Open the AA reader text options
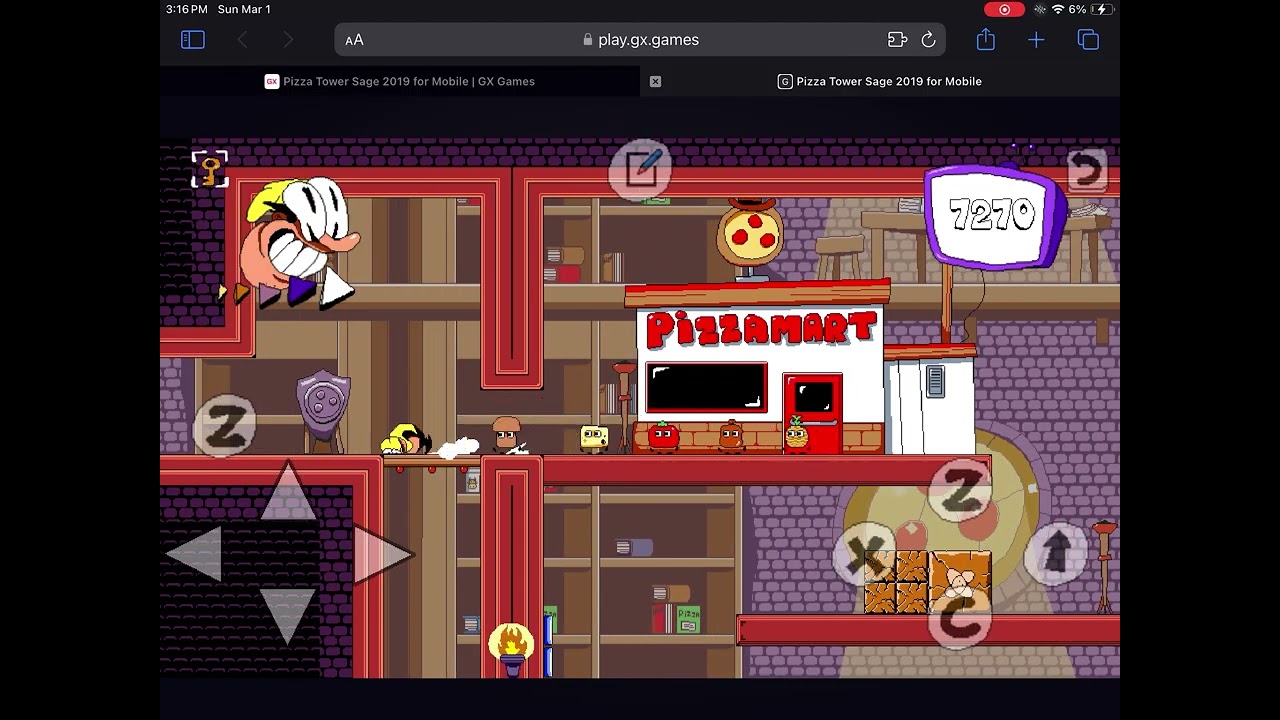 point(354,40)
